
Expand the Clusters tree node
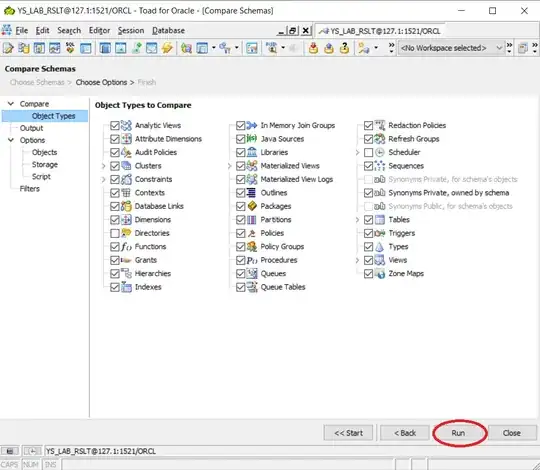(103, 166)
